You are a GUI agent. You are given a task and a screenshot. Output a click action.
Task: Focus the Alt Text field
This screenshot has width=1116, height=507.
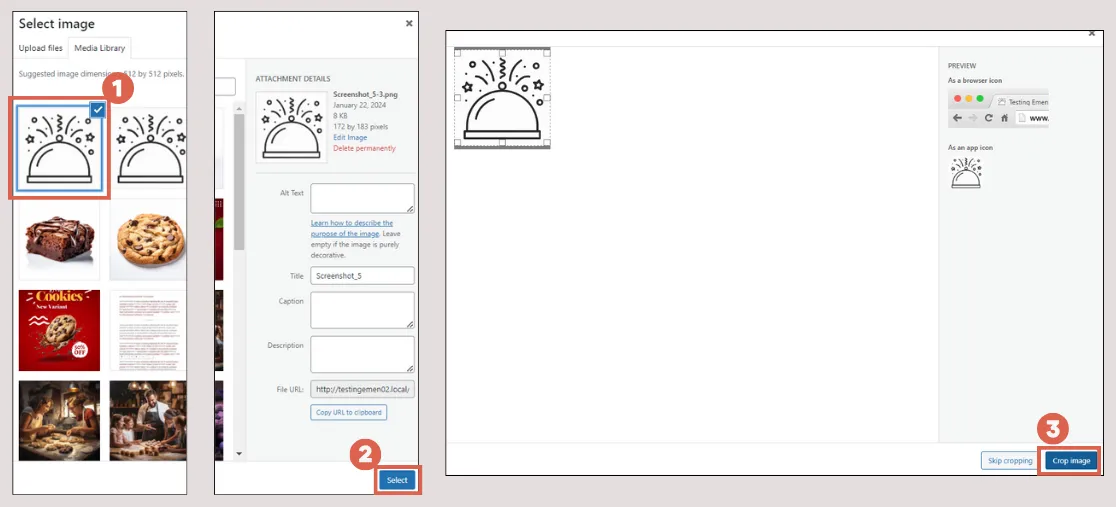[x=362, y=198]
